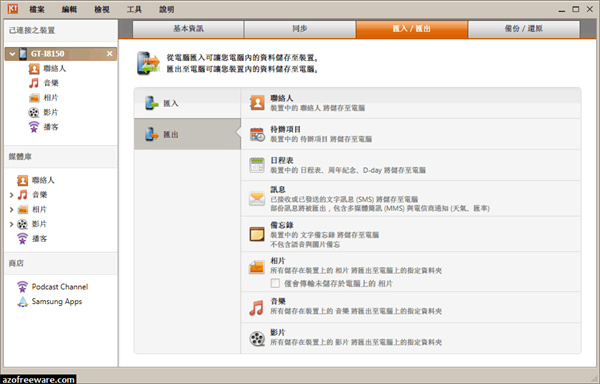600x384 pixels.
Task: Click the Kies logo in title bar
Action: coord(13,8)
